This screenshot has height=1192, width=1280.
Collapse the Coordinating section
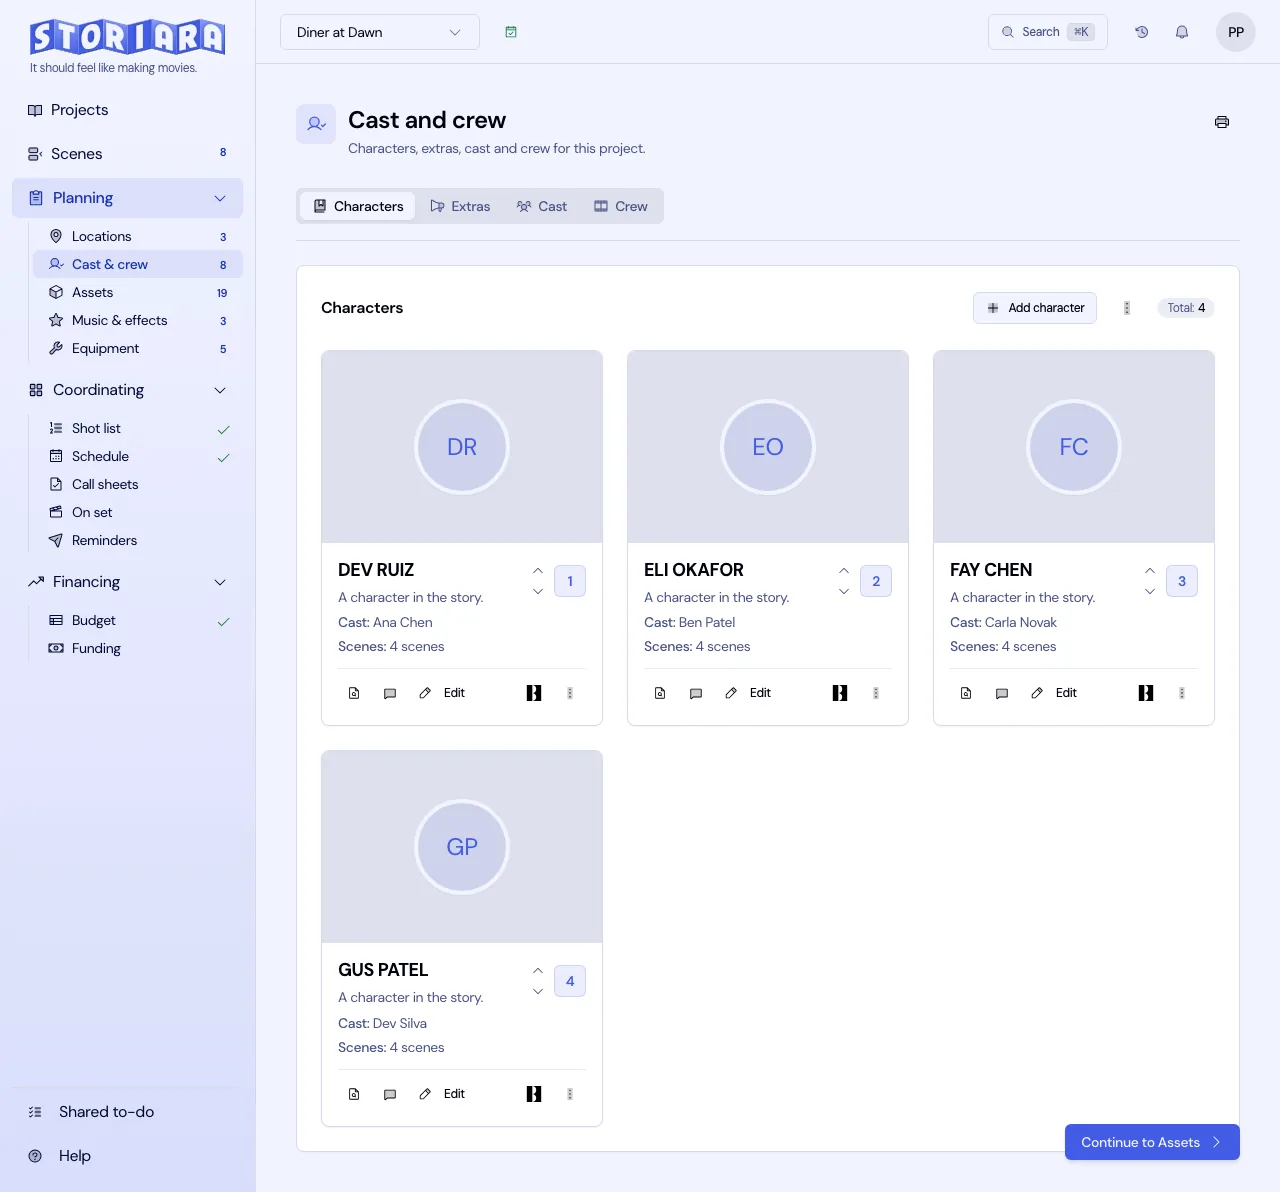[220, 390]
